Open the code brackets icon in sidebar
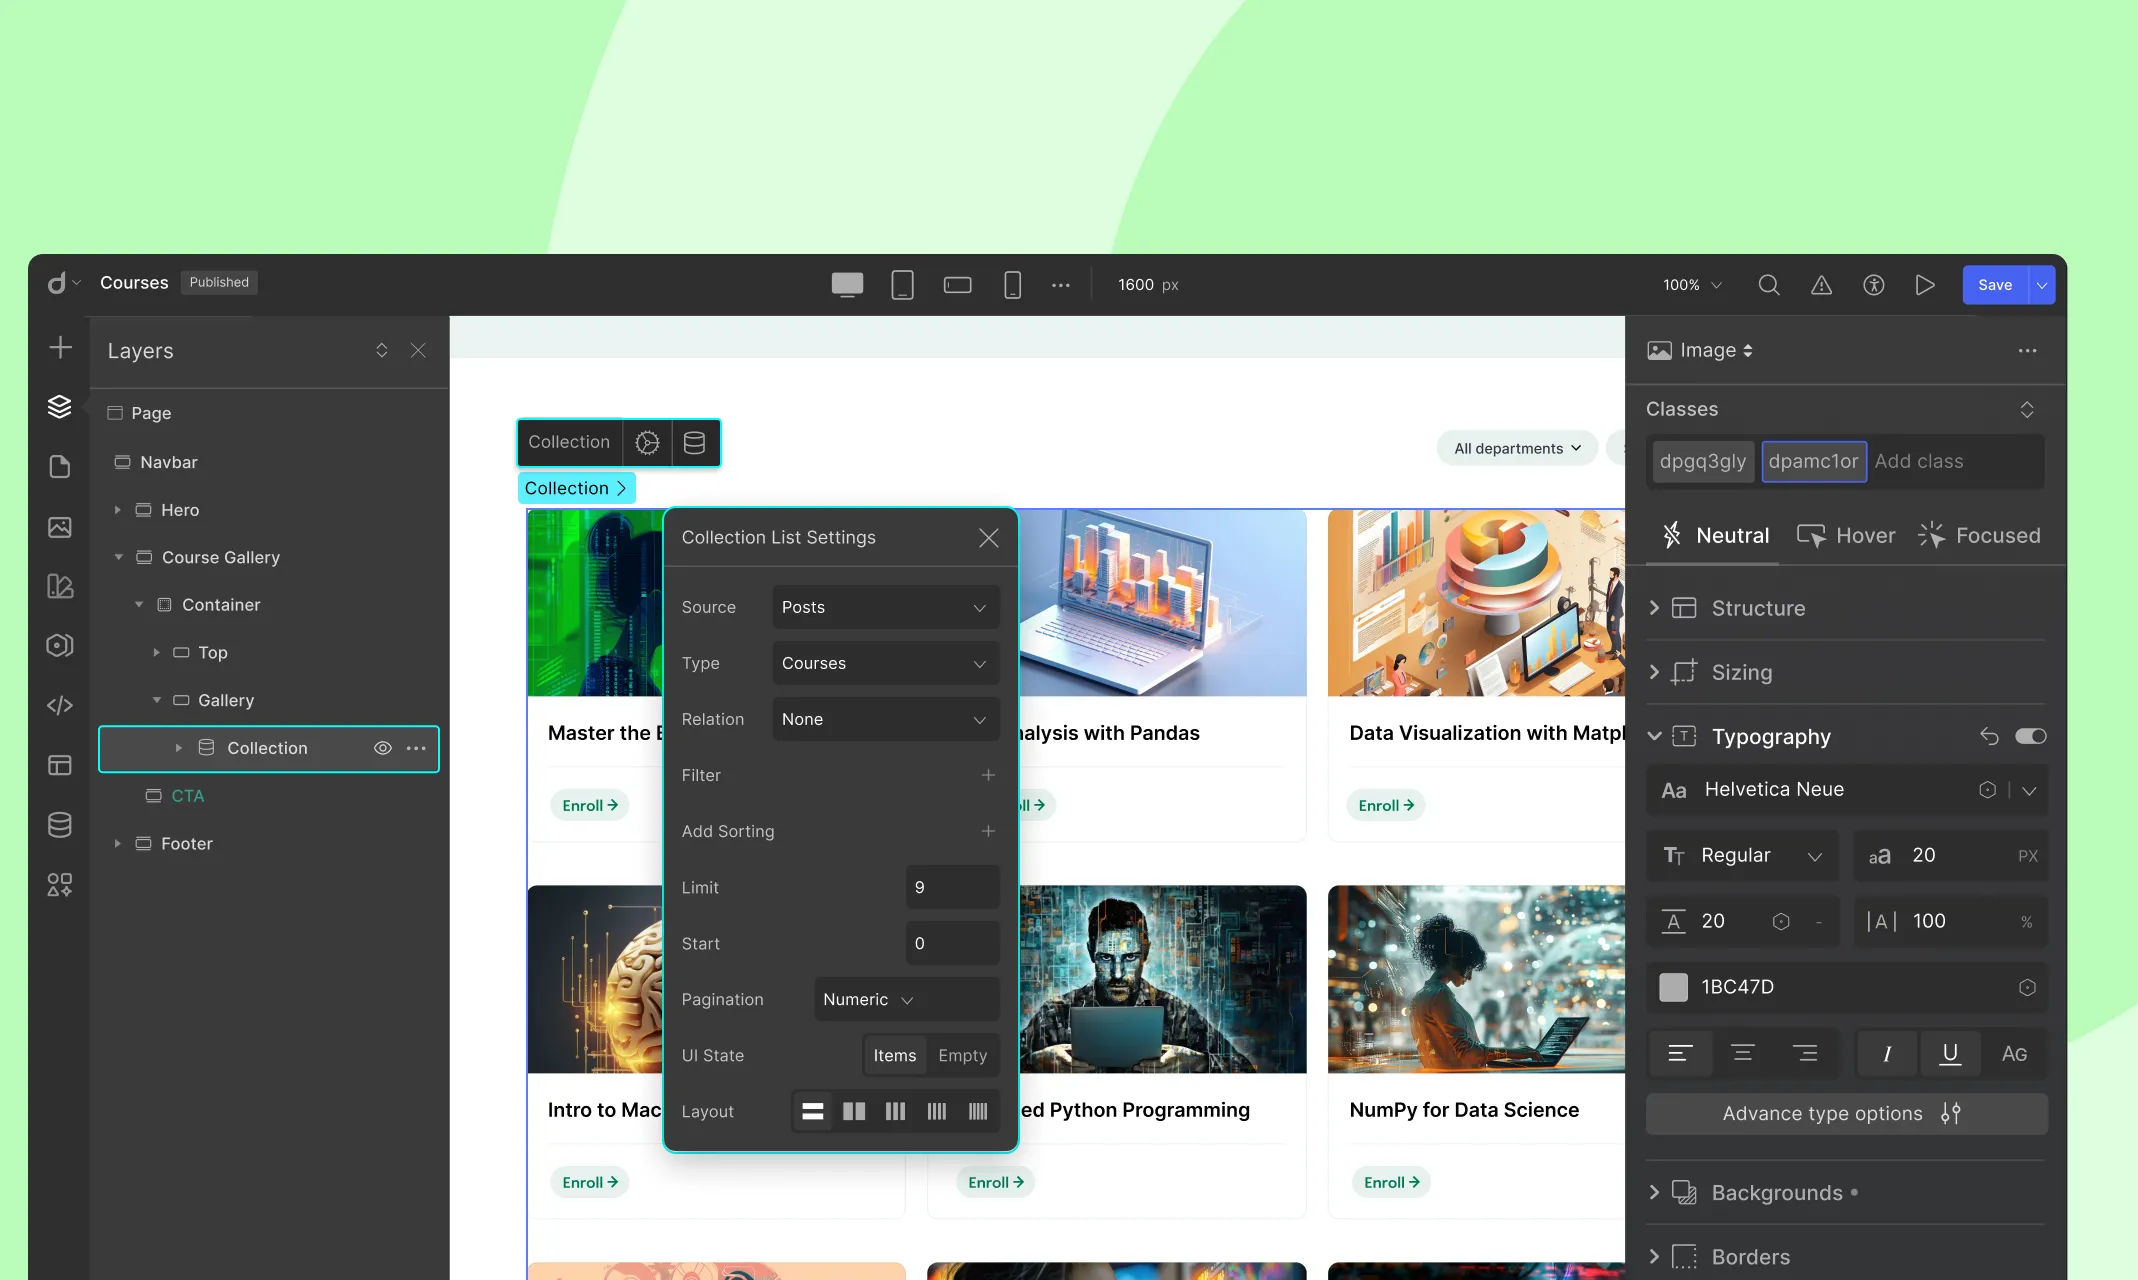Screen dimensions: 2138x1280 click(x=60, y=705)
